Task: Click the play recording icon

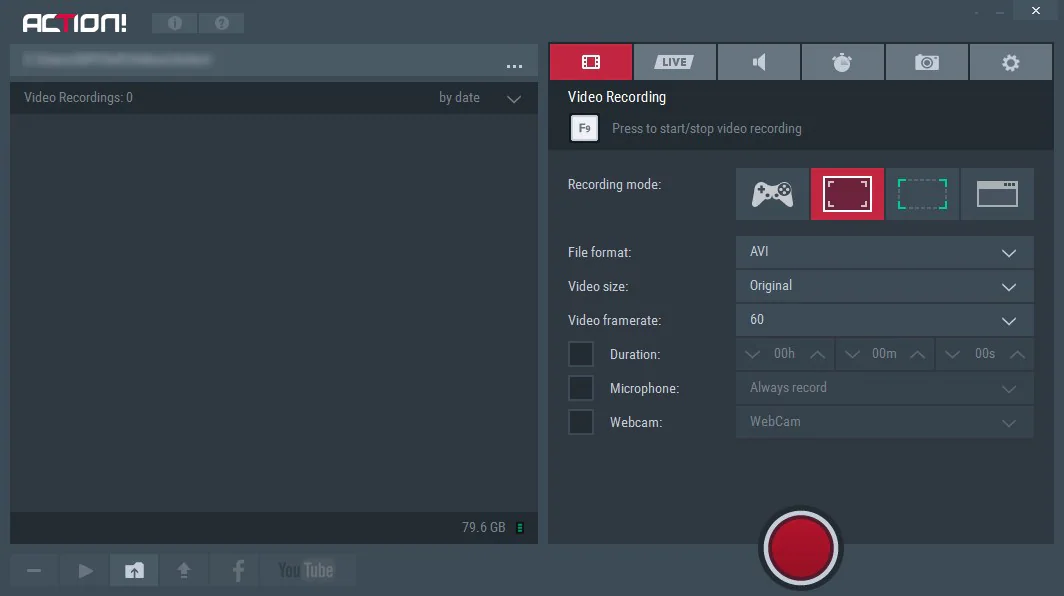Action: (85, 571)
